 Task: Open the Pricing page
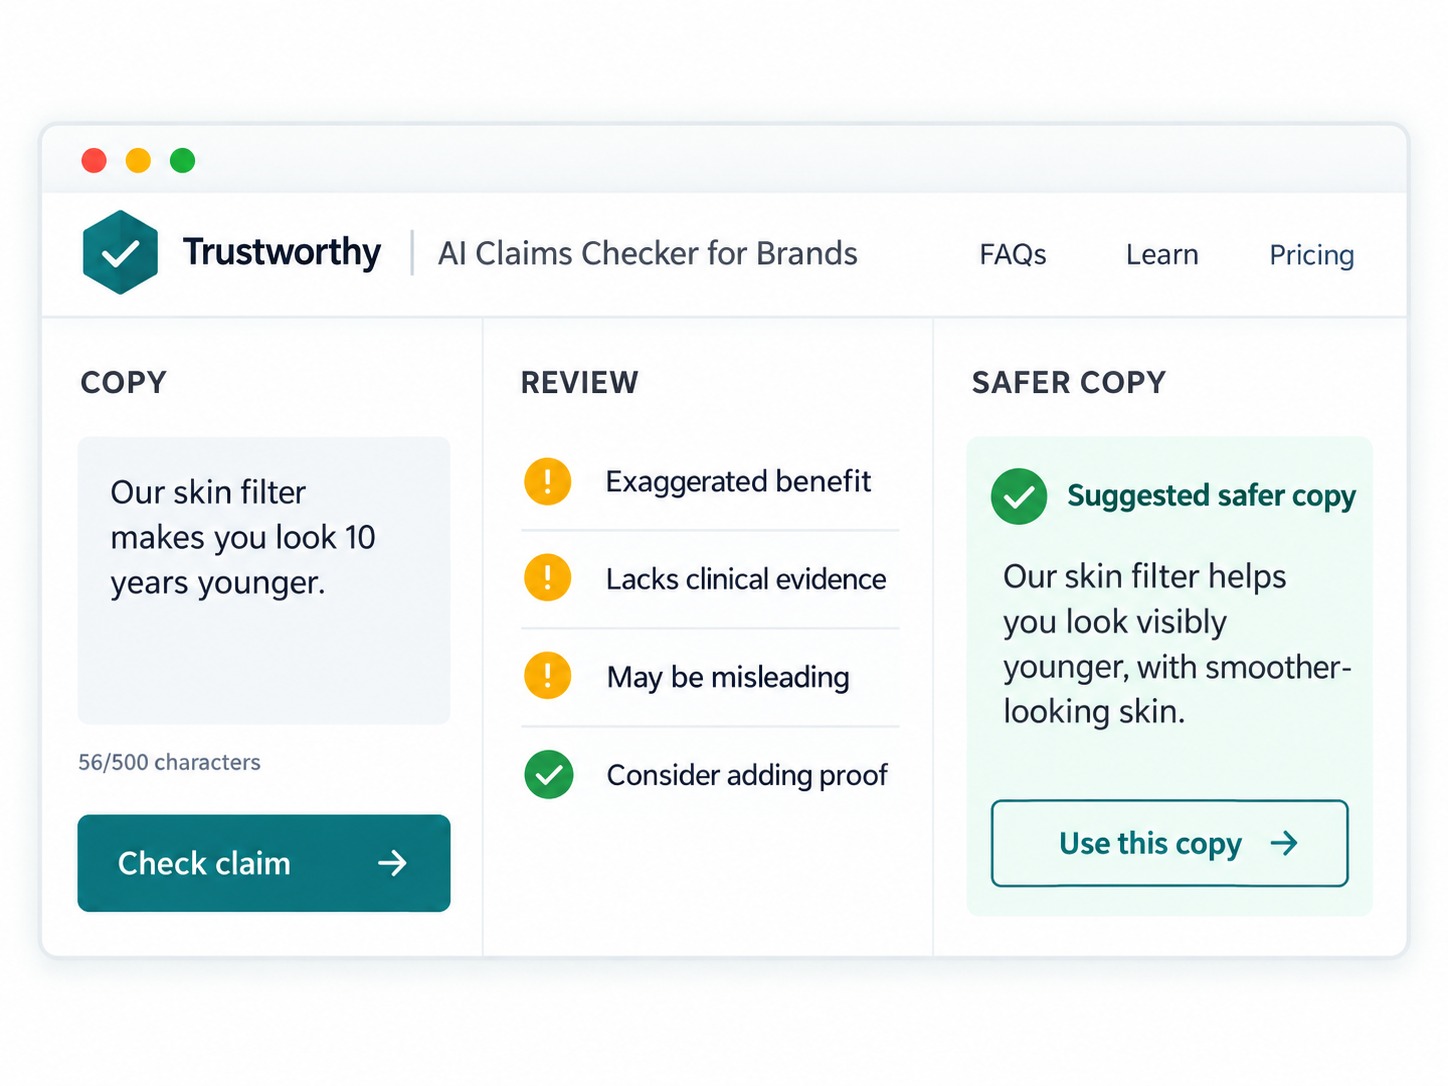1311,255
